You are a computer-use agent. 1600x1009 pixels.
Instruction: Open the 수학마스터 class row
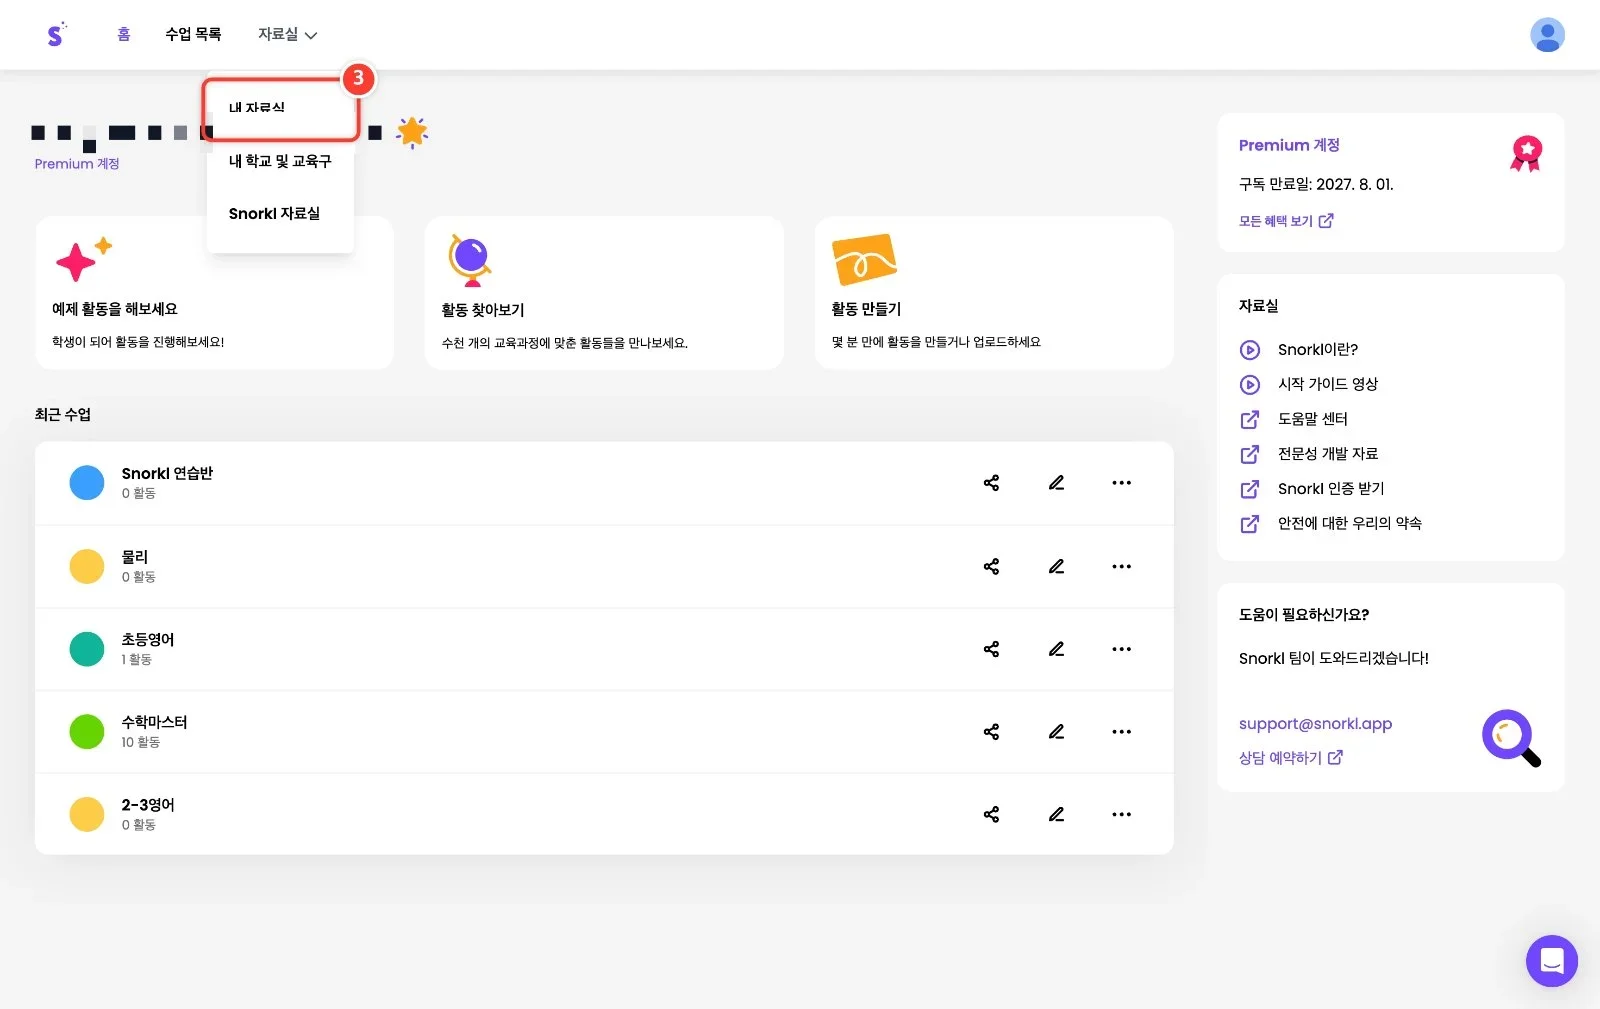(604, 732)
